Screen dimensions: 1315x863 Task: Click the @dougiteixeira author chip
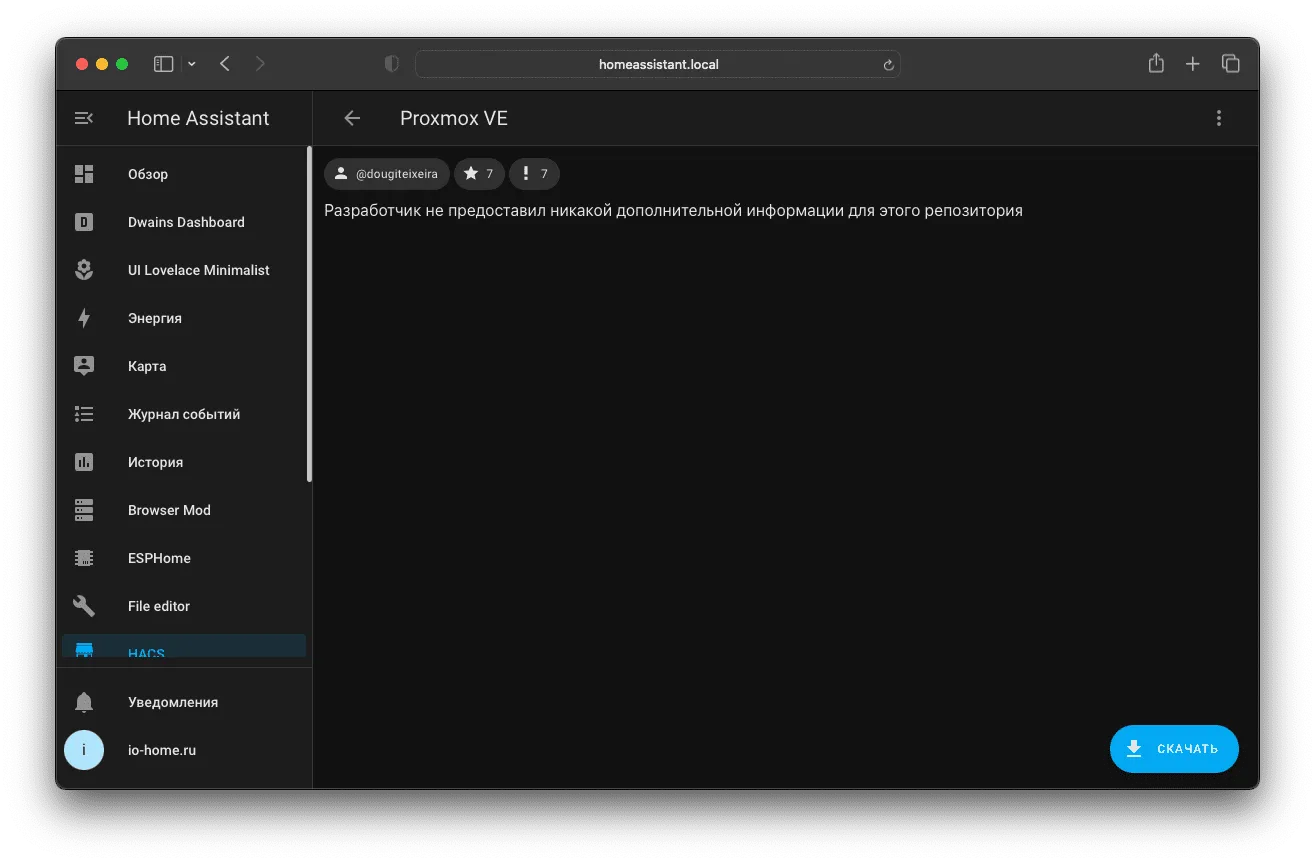tap(386, 174)
